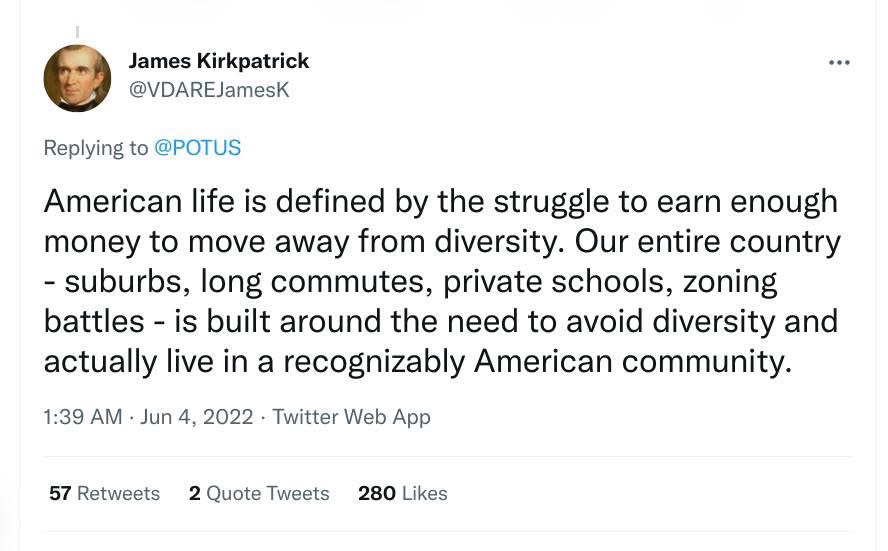
Task: Click the Twitter Web App source link
Action: click(351, 417)
